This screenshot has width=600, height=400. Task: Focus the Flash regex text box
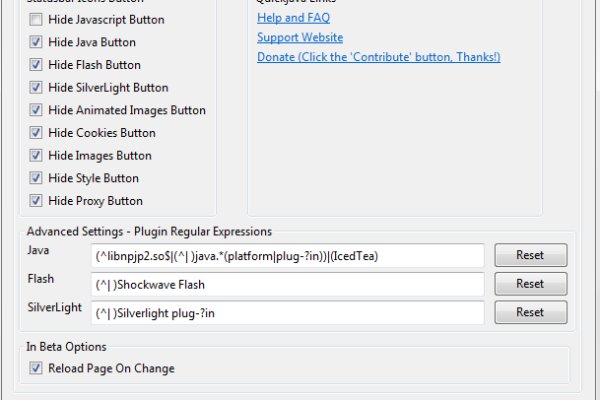(x=287, y=284)
